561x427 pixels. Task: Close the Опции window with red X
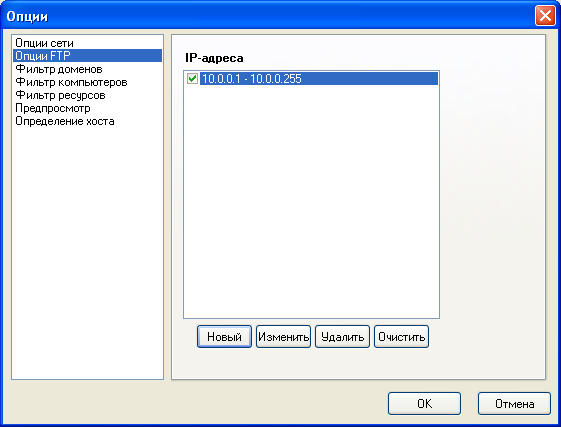click(x=545, y=16)
